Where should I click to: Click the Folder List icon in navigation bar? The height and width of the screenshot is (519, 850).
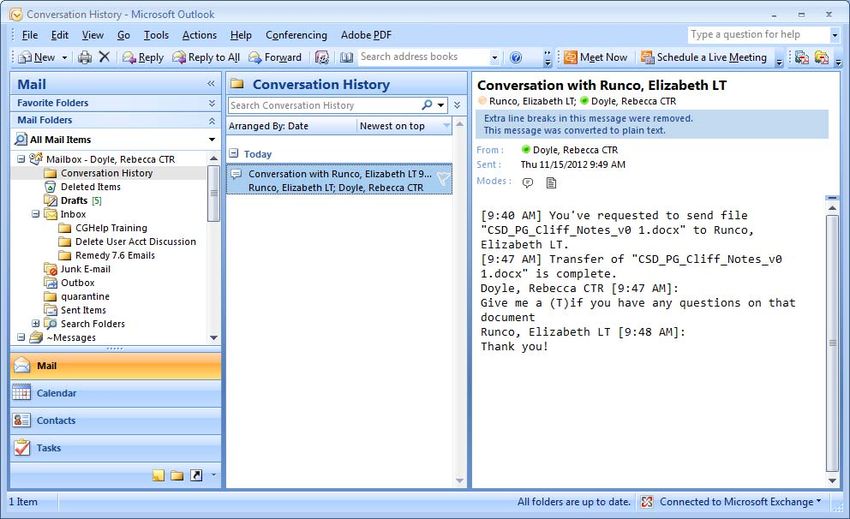click(x=177, y=476)
